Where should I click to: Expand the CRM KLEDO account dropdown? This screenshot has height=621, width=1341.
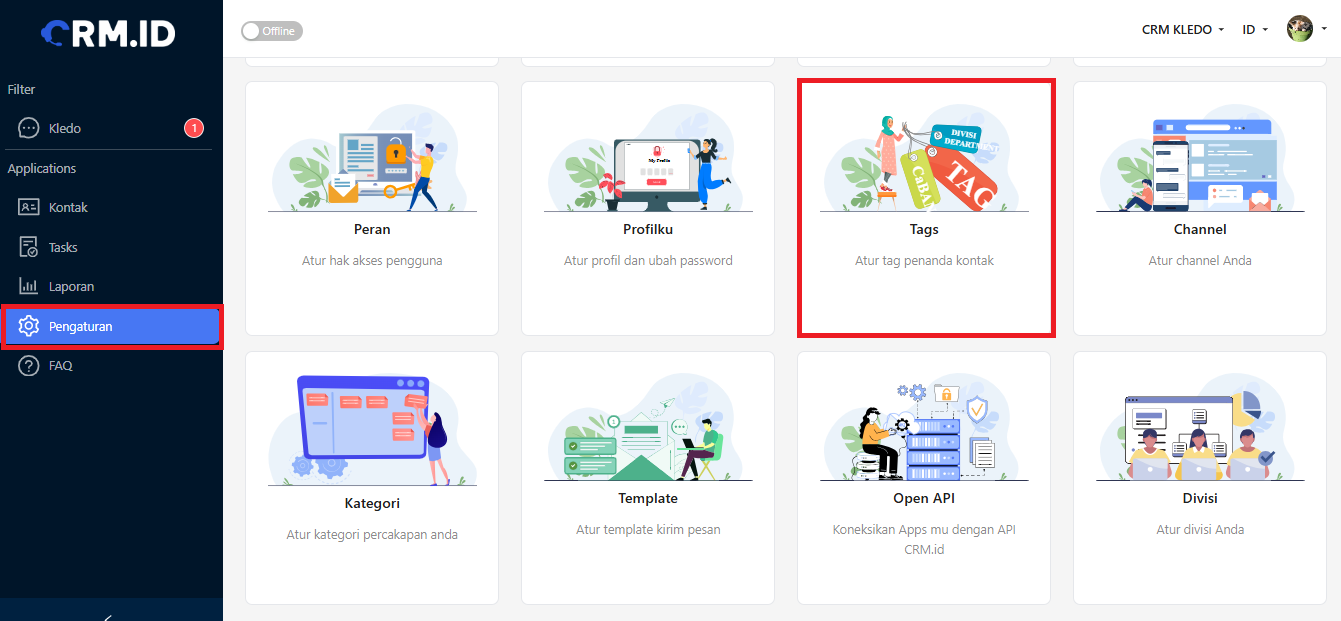(x=1183, y=30)
